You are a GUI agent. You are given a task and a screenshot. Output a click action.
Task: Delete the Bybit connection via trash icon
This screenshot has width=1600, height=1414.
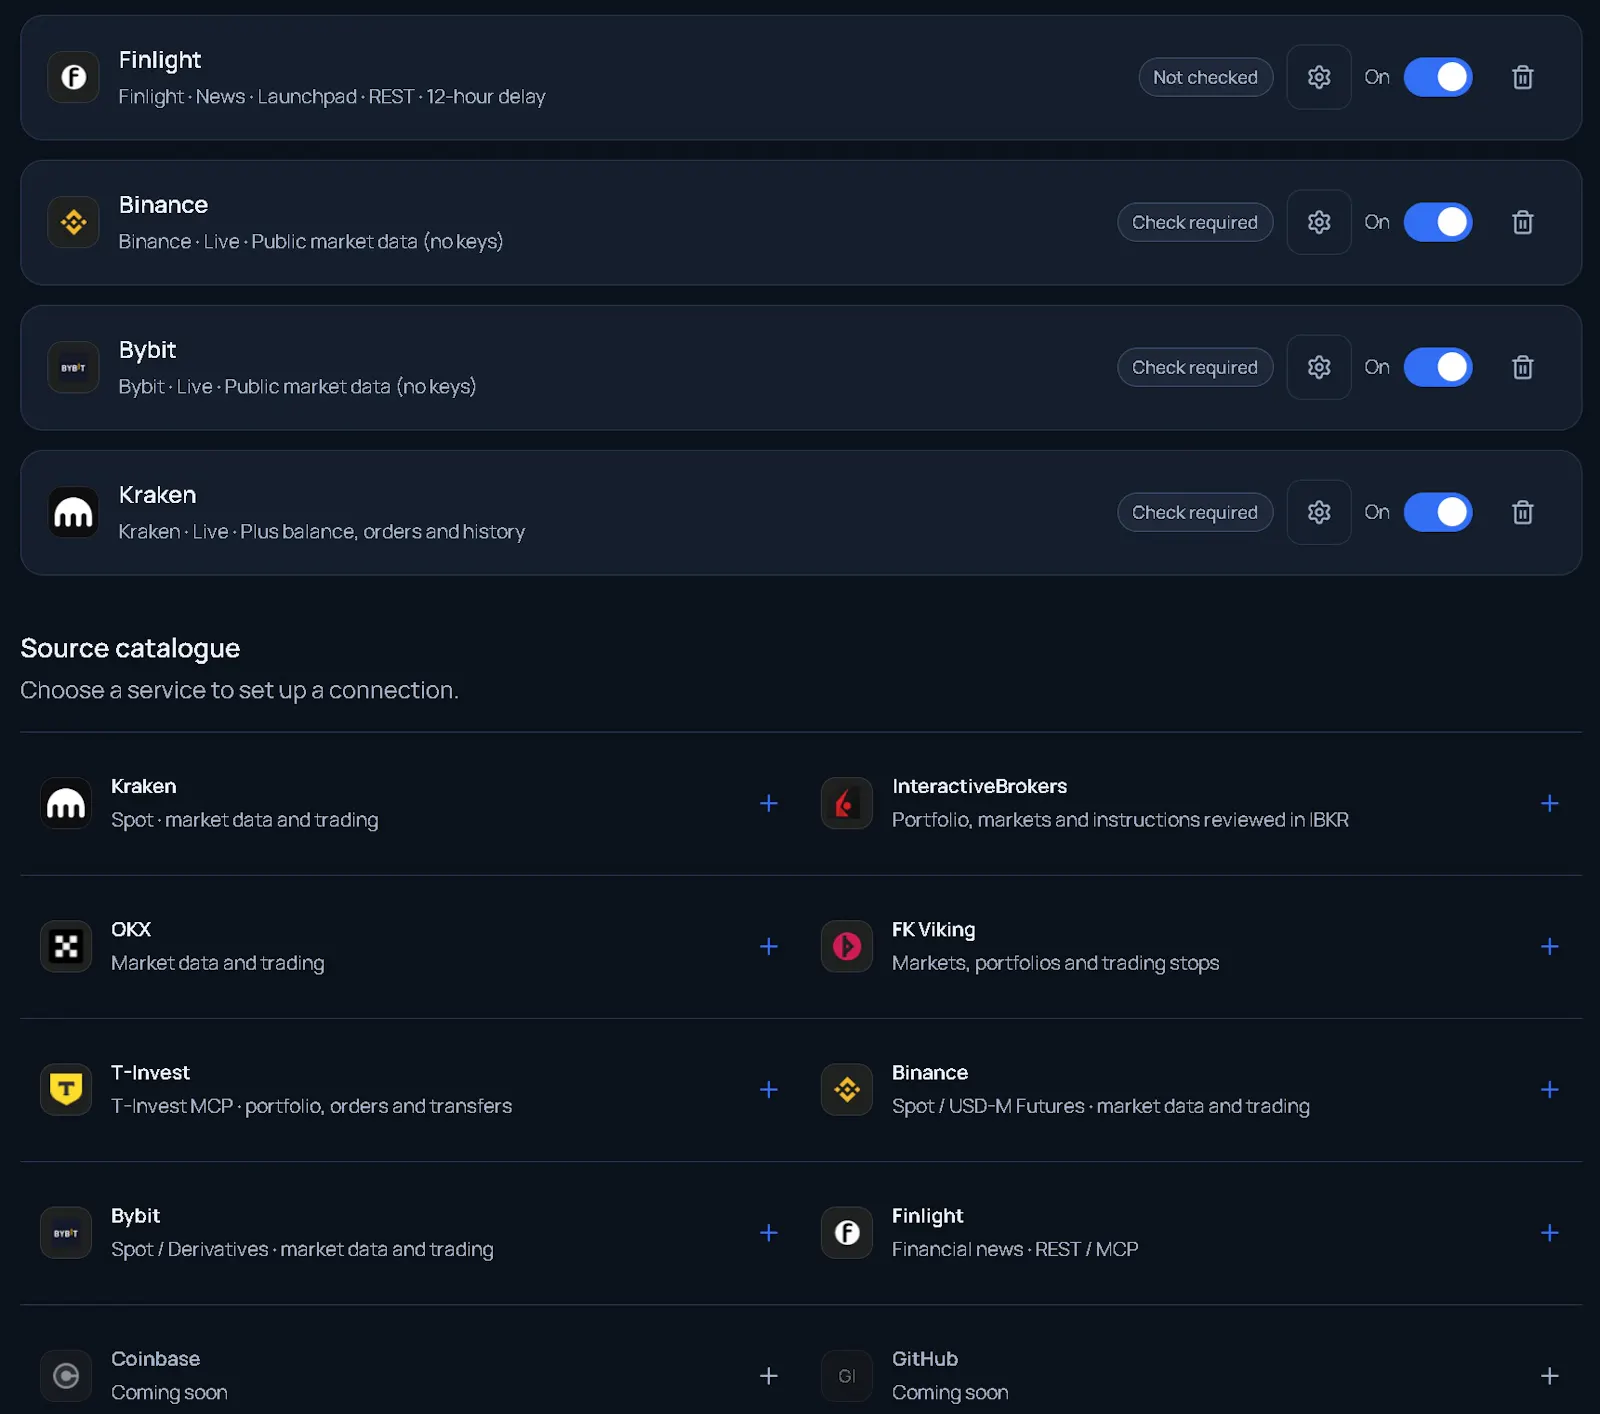(x=1522, y=367)
